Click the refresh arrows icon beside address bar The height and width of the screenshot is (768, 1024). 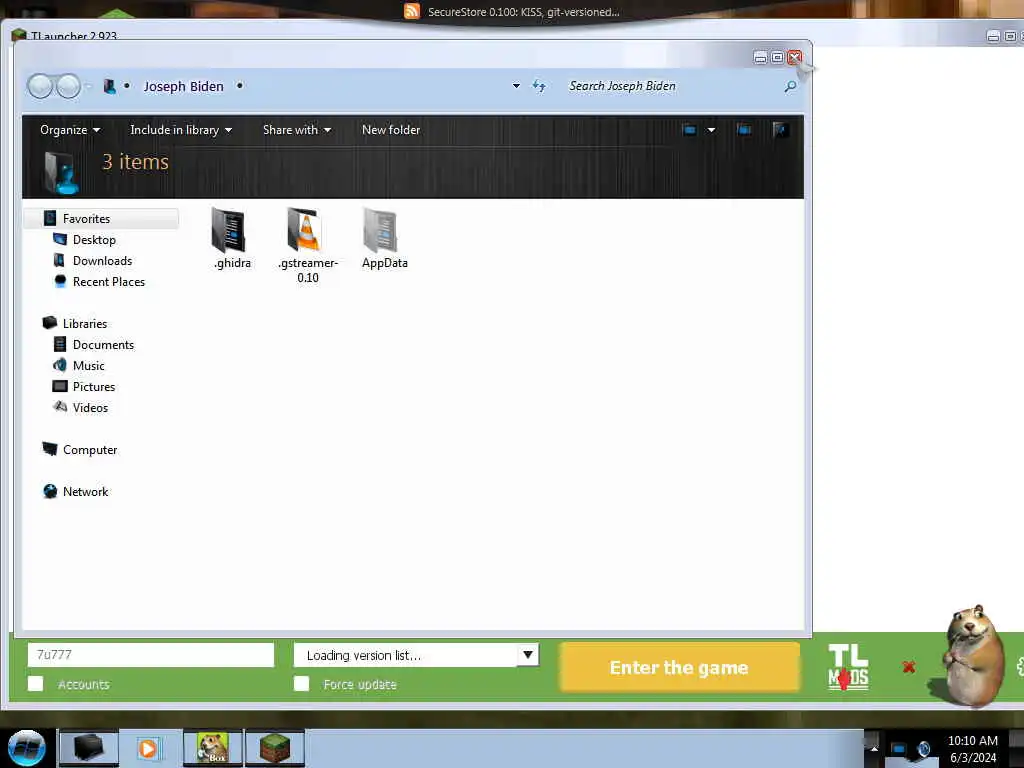539,86
